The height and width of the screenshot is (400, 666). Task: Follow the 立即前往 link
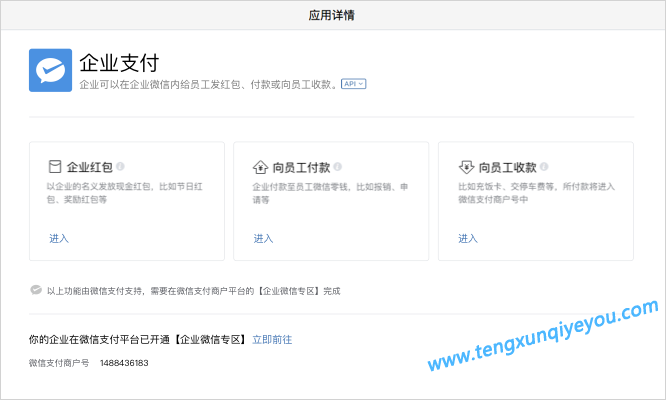[x=272, y=339]
